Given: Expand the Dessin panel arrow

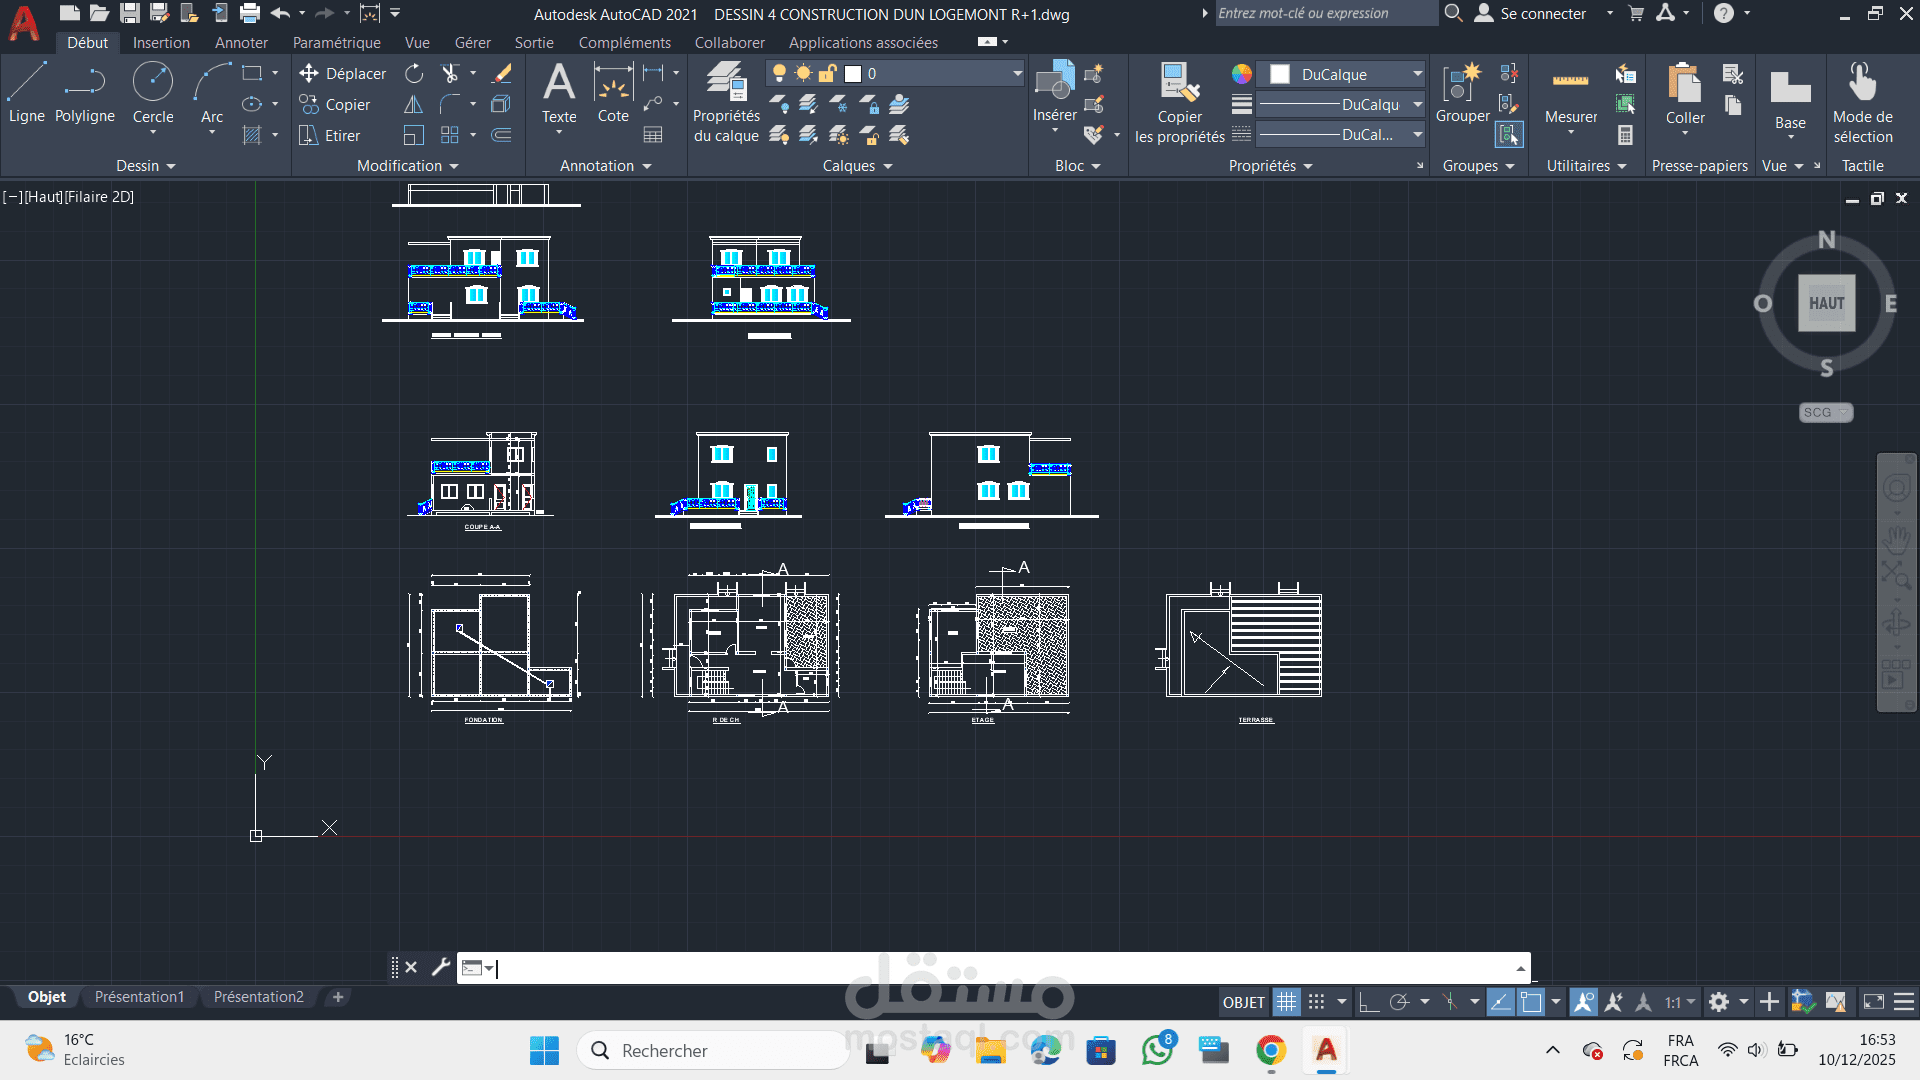Looking at the screenshot, I should [171, 166].
